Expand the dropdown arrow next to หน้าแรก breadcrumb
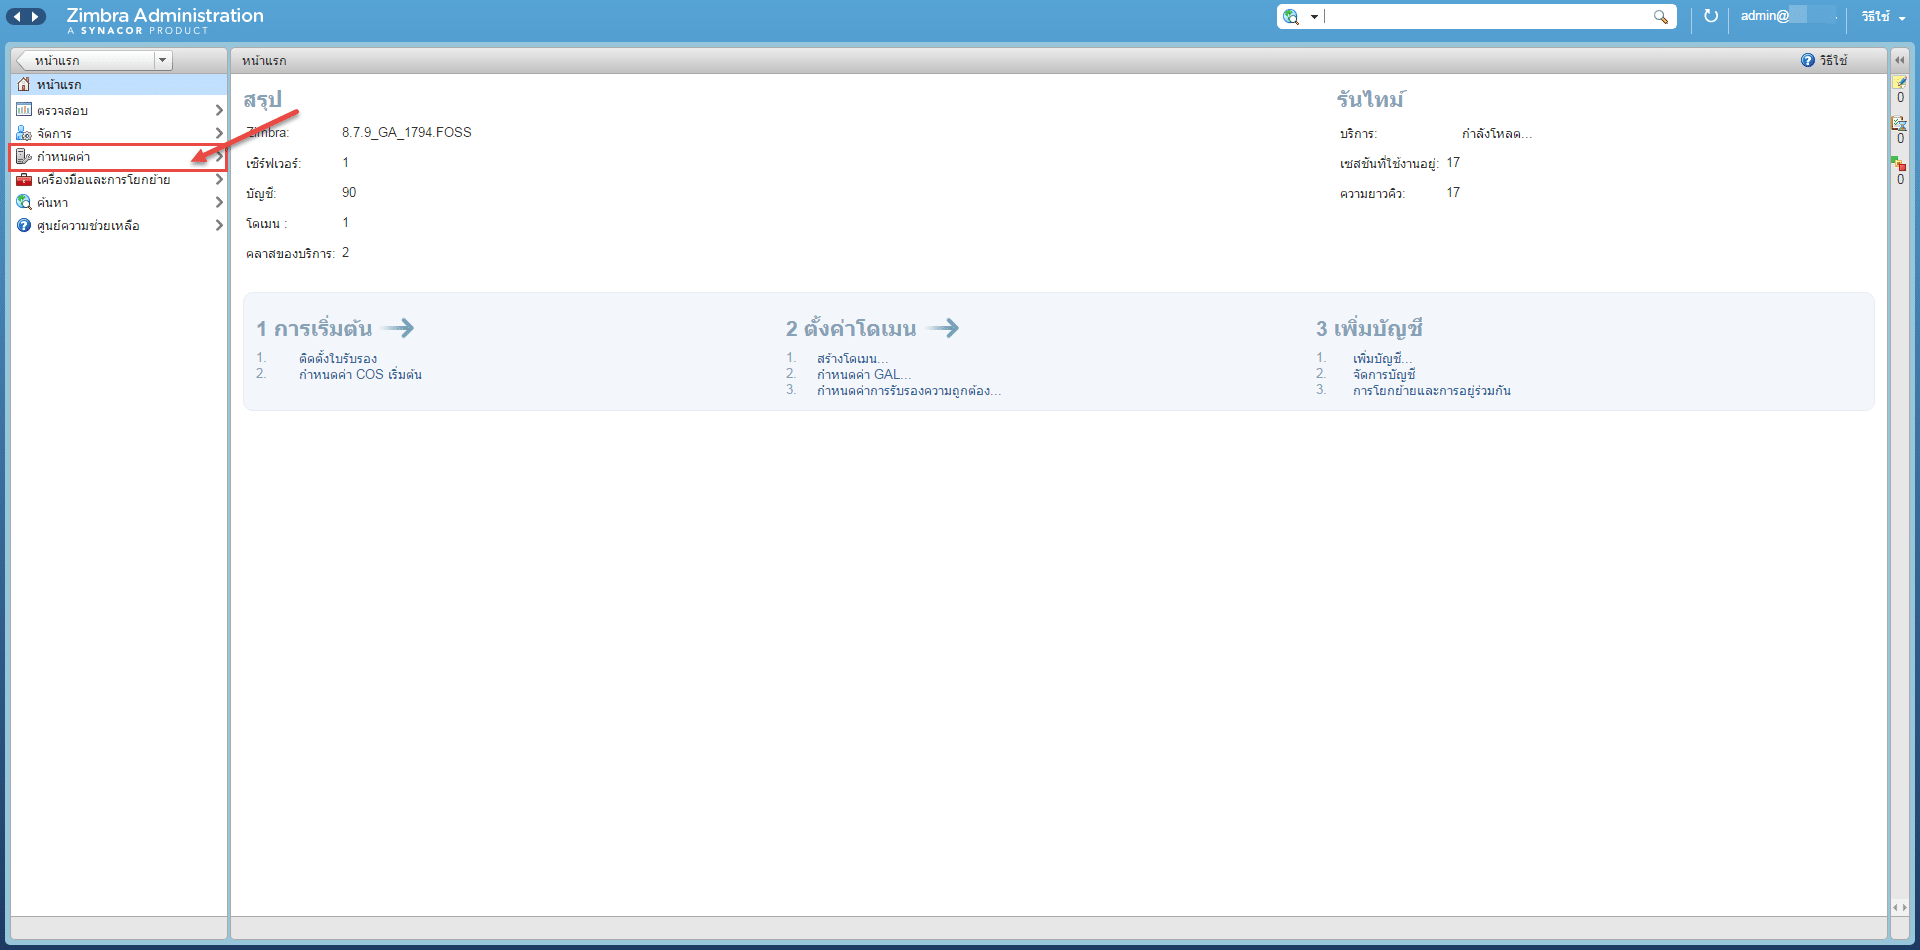Image resolution: width=1920 pixels, height=950 pixels. click(163, 60)
